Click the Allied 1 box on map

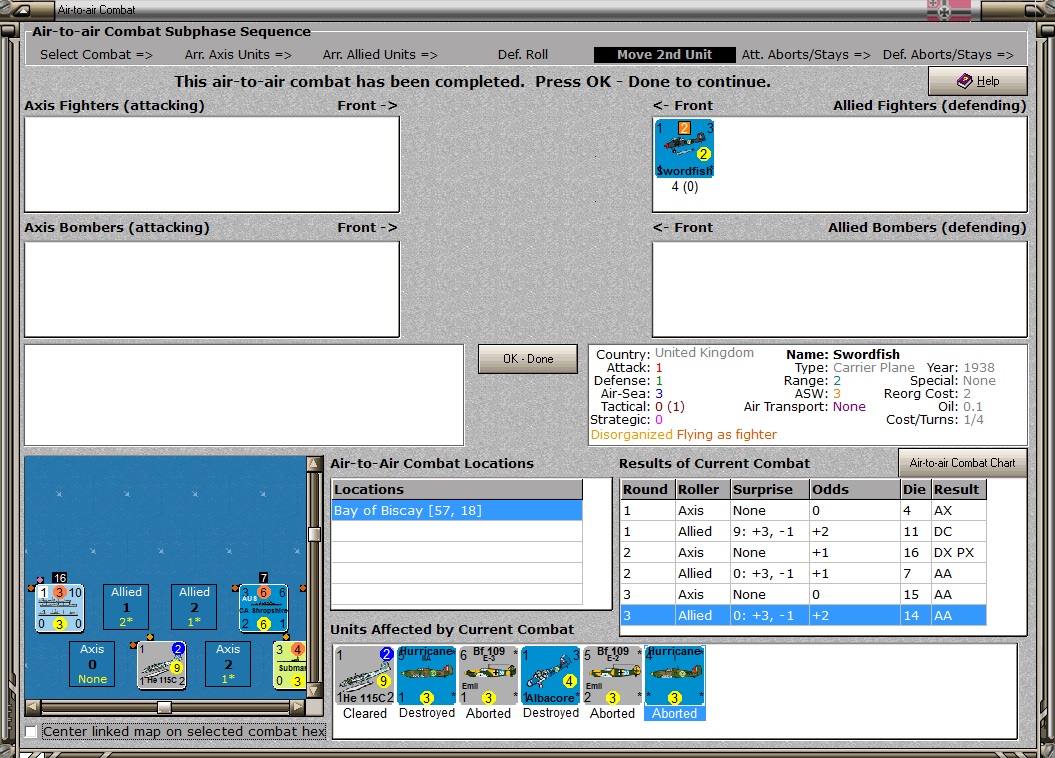[126, 607]
